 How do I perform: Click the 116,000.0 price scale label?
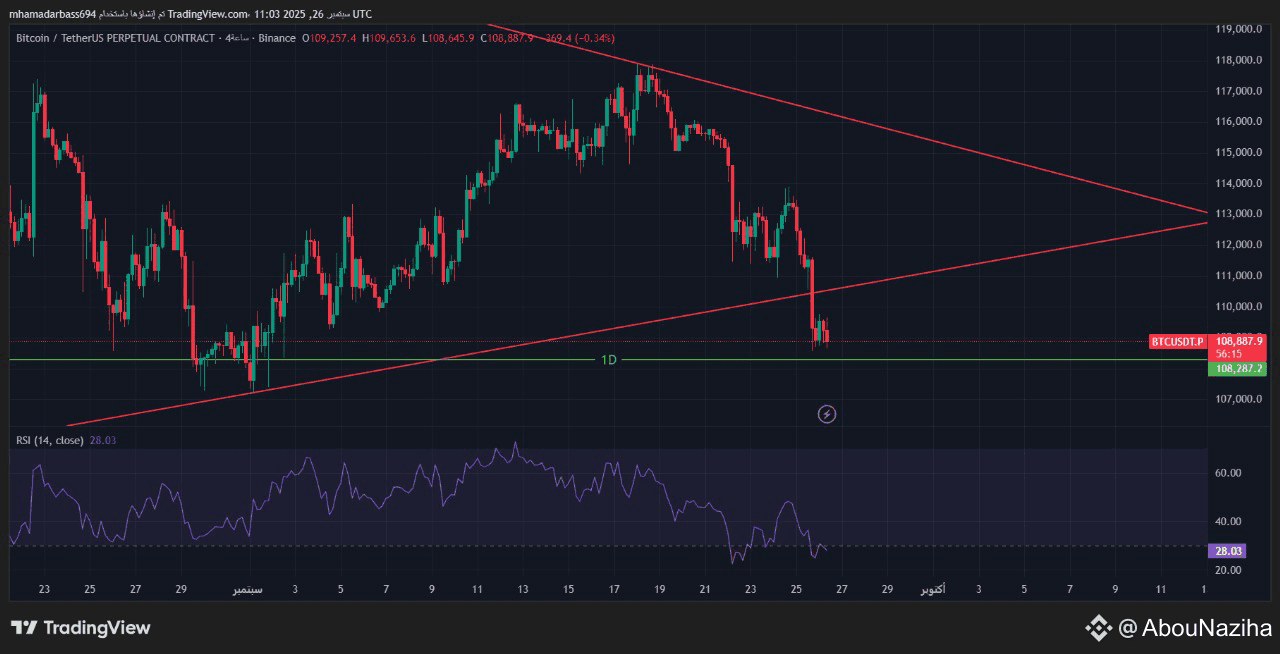click(1240, 122)
